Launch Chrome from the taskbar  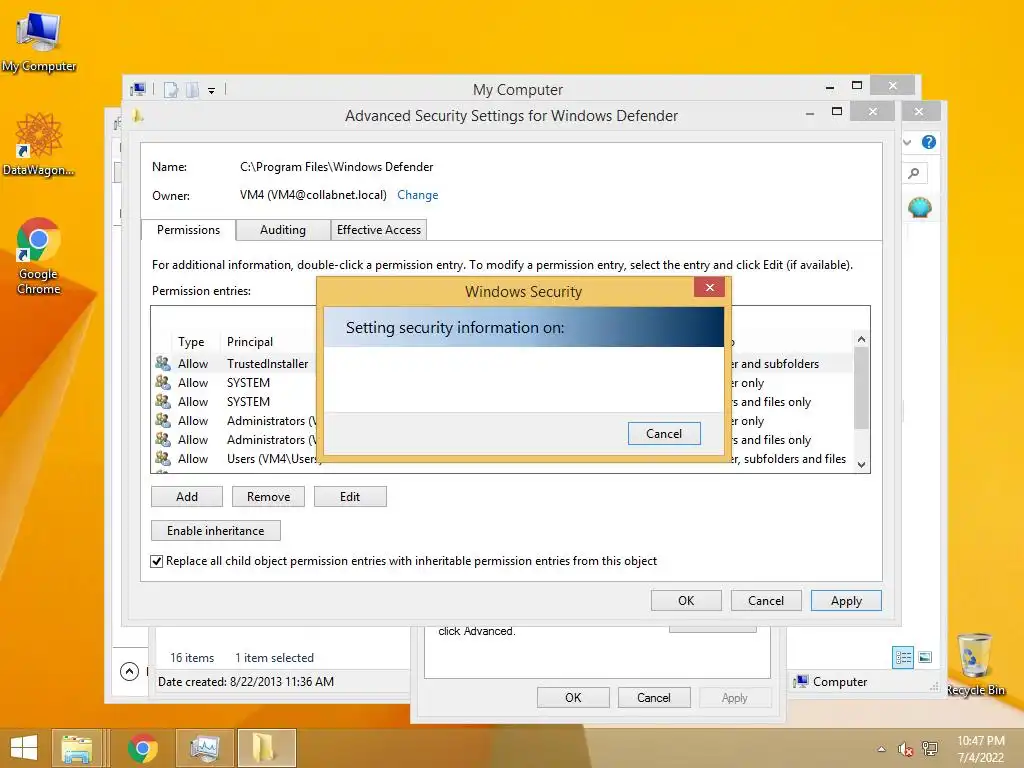(142, 748)
